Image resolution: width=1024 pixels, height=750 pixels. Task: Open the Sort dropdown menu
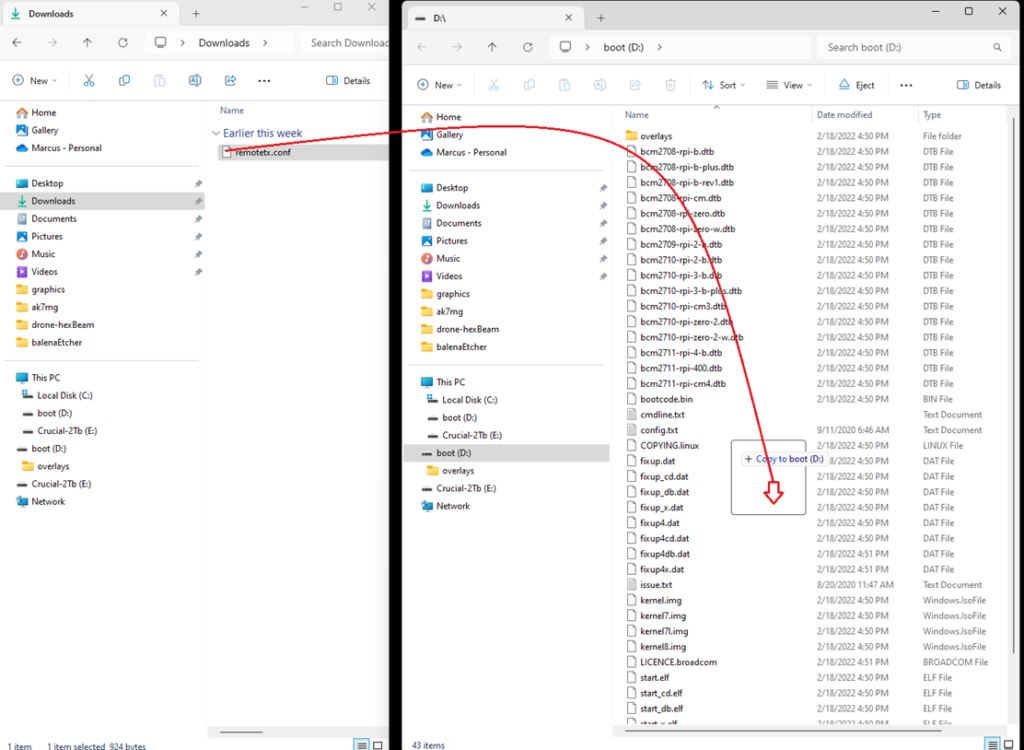tap(722, 84)
